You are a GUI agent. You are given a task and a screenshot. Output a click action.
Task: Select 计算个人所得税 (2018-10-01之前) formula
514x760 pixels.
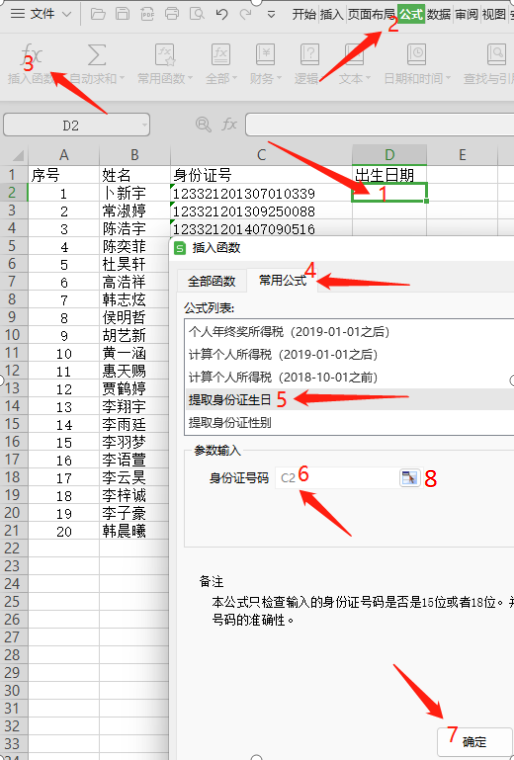pos(349,377)
